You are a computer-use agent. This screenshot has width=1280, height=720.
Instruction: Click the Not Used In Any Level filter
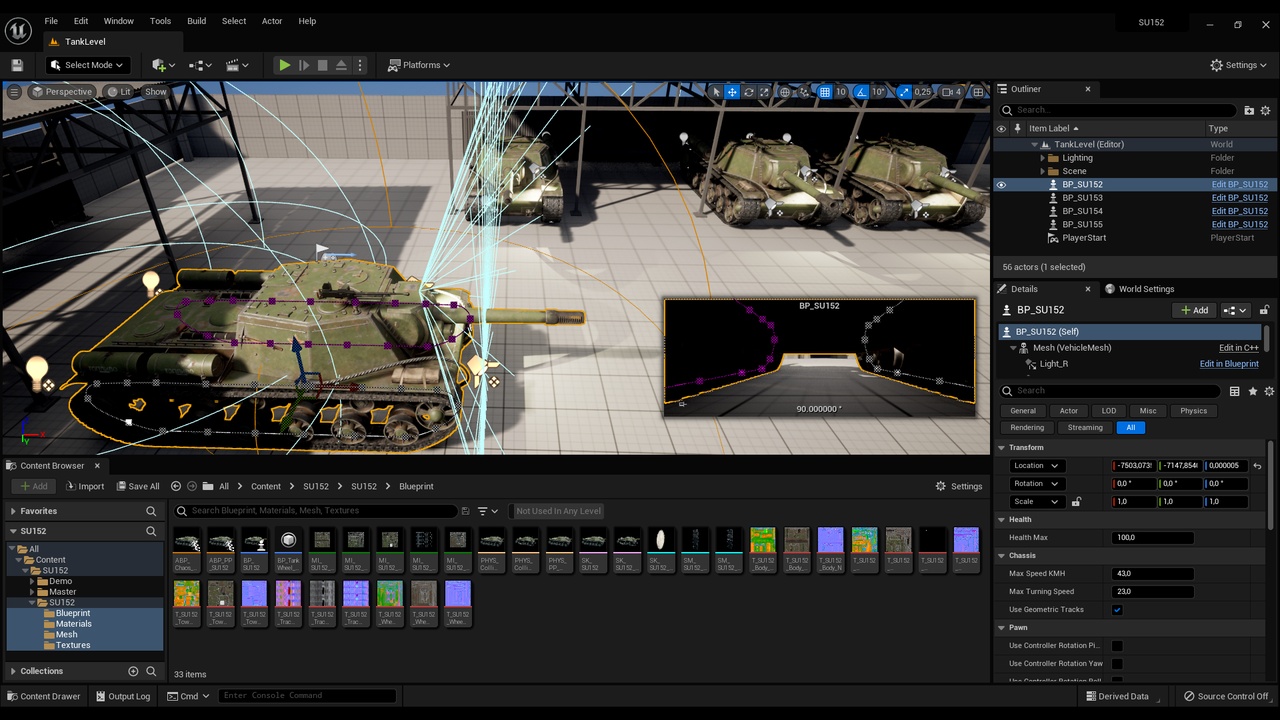(558, 511)
